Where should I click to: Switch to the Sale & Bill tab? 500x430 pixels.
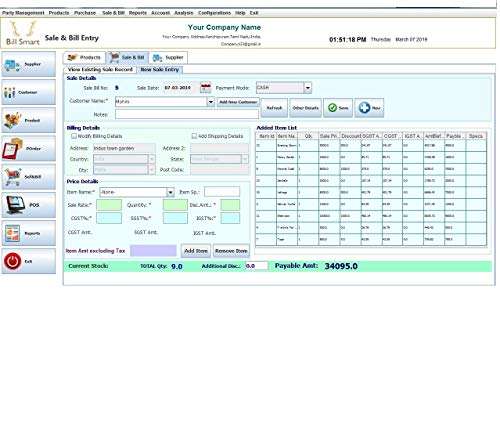click(x=128, y=58)
